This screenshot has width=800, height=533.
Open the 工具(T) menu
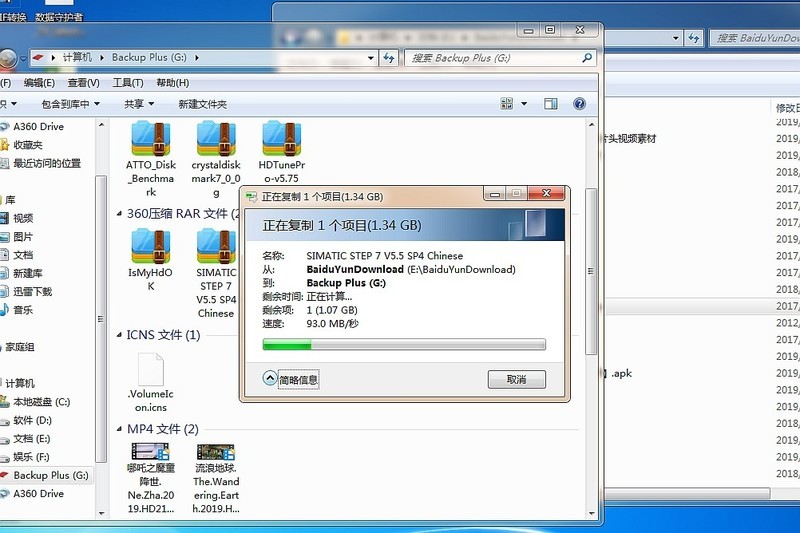click(128, 83)
